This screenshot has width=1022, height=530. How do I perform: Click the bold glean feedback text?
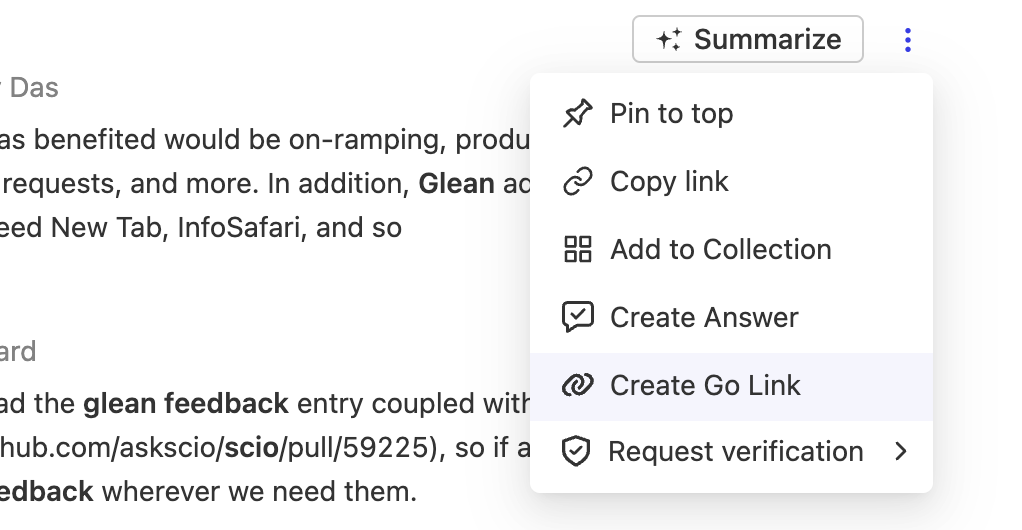coord(186,404)
